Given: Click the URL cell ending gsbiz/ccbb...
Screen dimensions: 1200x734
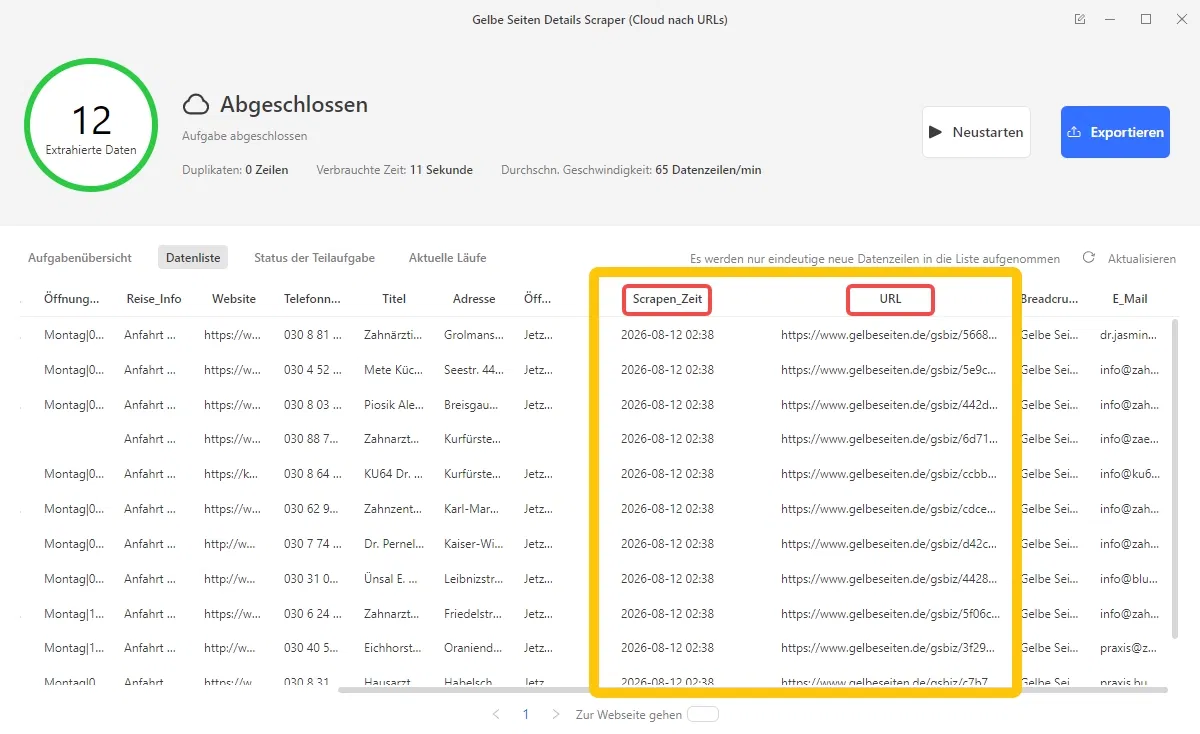Looking at the screenshot, I should [x=889, y=474].
